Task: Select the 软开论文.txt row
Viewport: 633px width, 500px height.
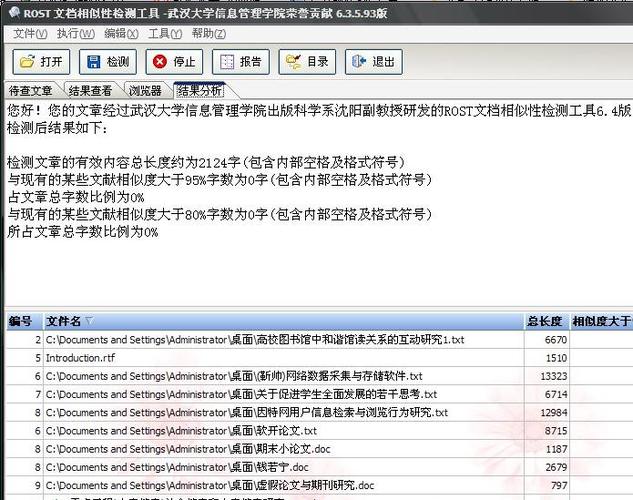Action: coord(319,431)
